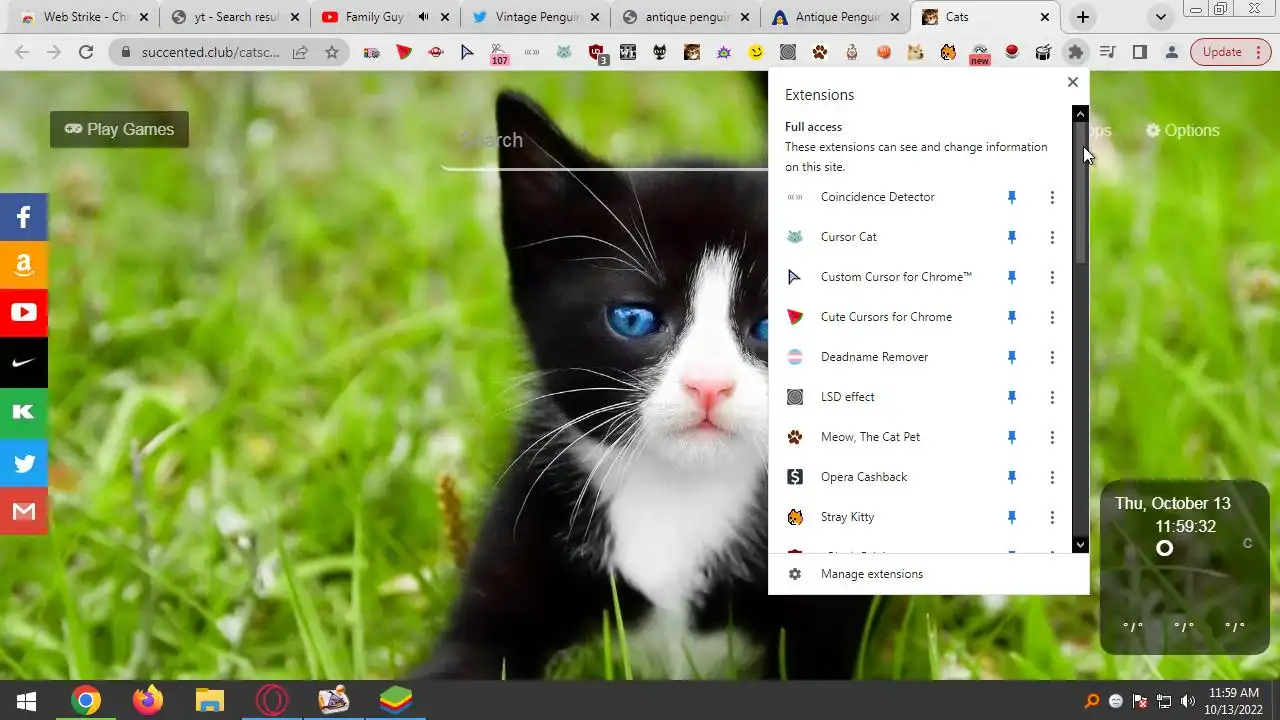The height and width of the screenshot is (720, 1280).
Task: Open more actions for Deadname Remover
Action: 1052,357
